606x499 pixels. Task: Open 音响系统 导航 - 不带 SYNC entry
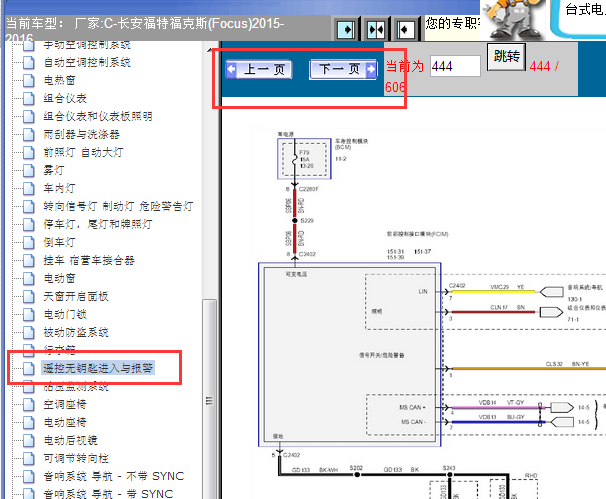pyautogui.click(x=114, y=476)
